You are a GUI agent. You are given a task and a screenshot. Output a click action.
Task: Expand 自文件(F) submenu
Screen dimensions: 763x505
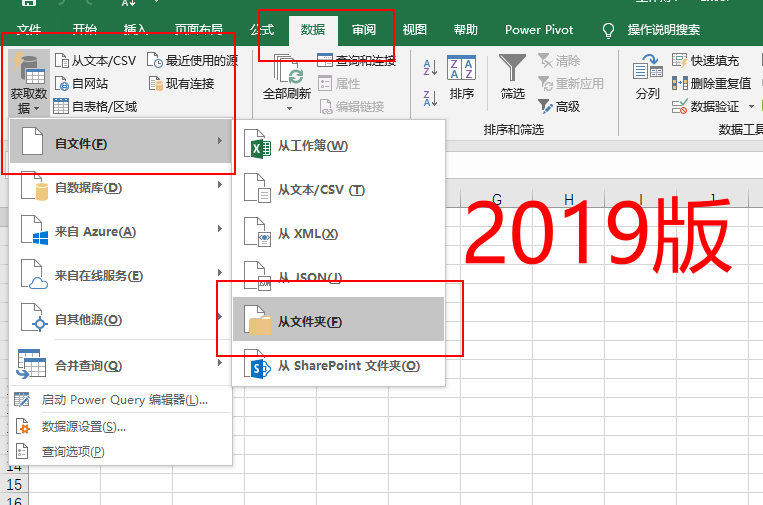[121, 142]
